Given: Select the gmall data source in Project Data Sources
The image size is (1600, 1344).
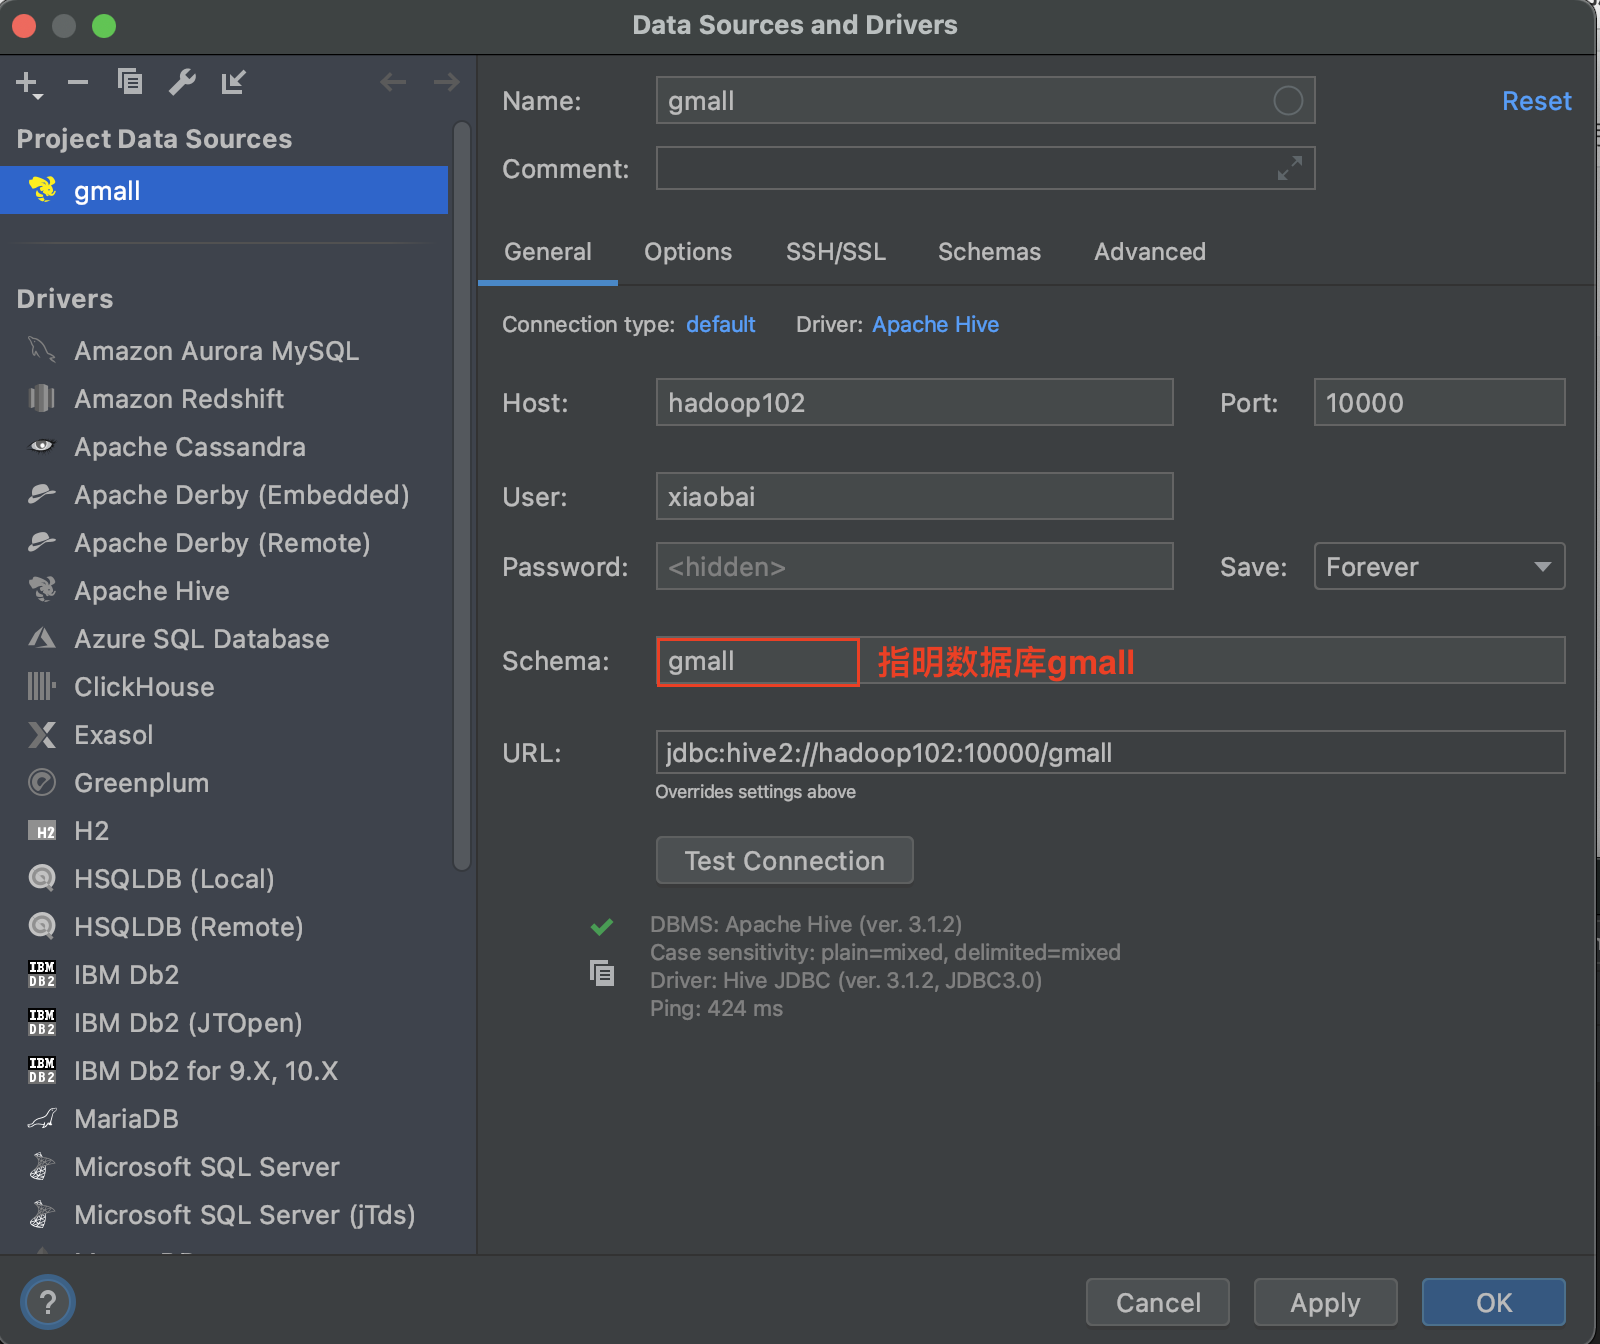Looking at the screenshot, I should click(224, 190).
